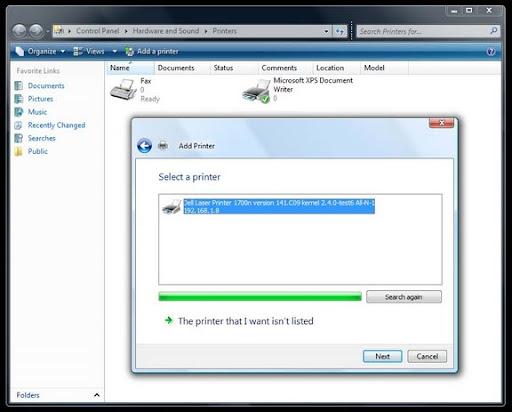Select Printers in the address breadcrumb
Viewport: 512px width, 412px height.
(224, 31)
